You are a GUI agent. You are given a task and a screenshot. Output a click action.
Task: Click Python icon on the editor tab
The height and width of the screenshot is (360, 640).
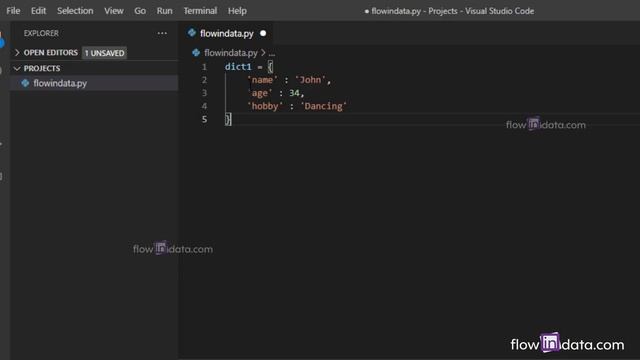tap(192, 33)
